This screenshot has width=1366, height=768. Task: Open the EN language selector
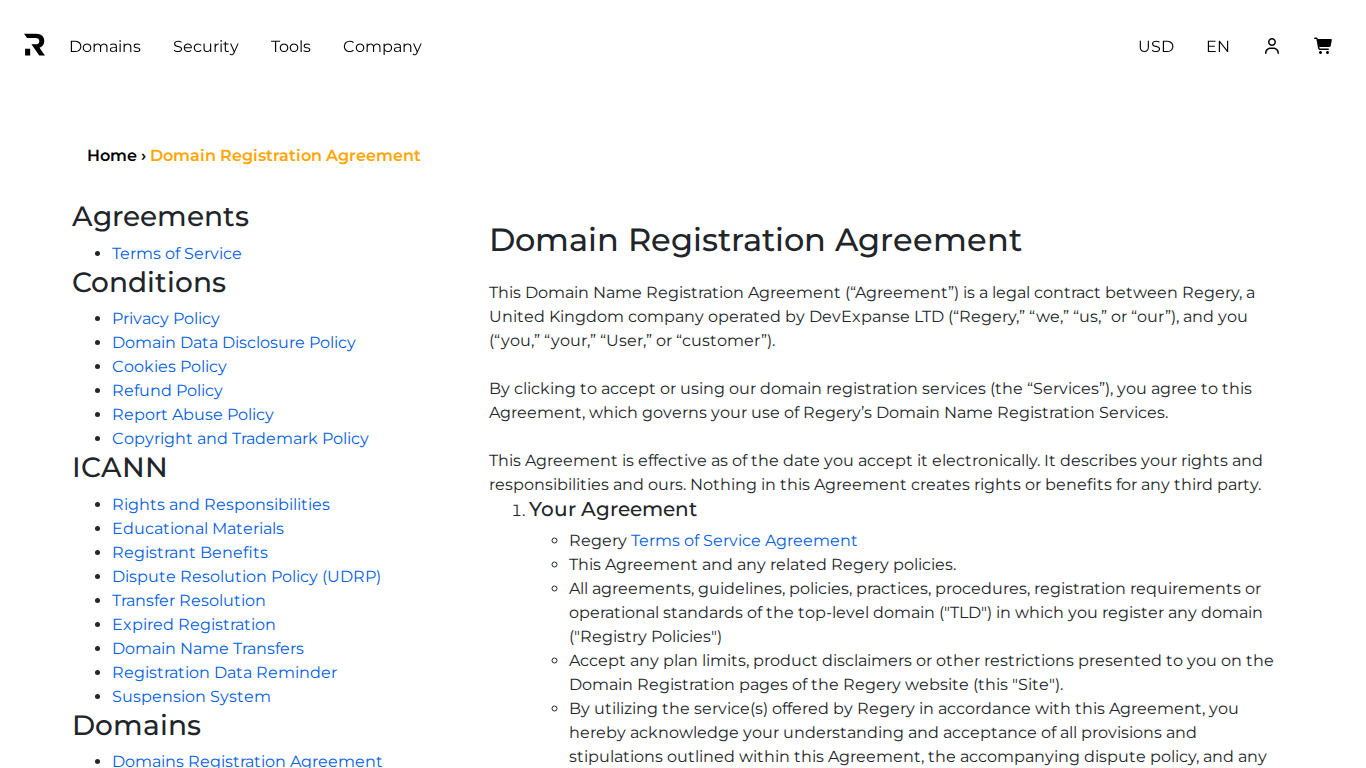tap(1218, 47)
